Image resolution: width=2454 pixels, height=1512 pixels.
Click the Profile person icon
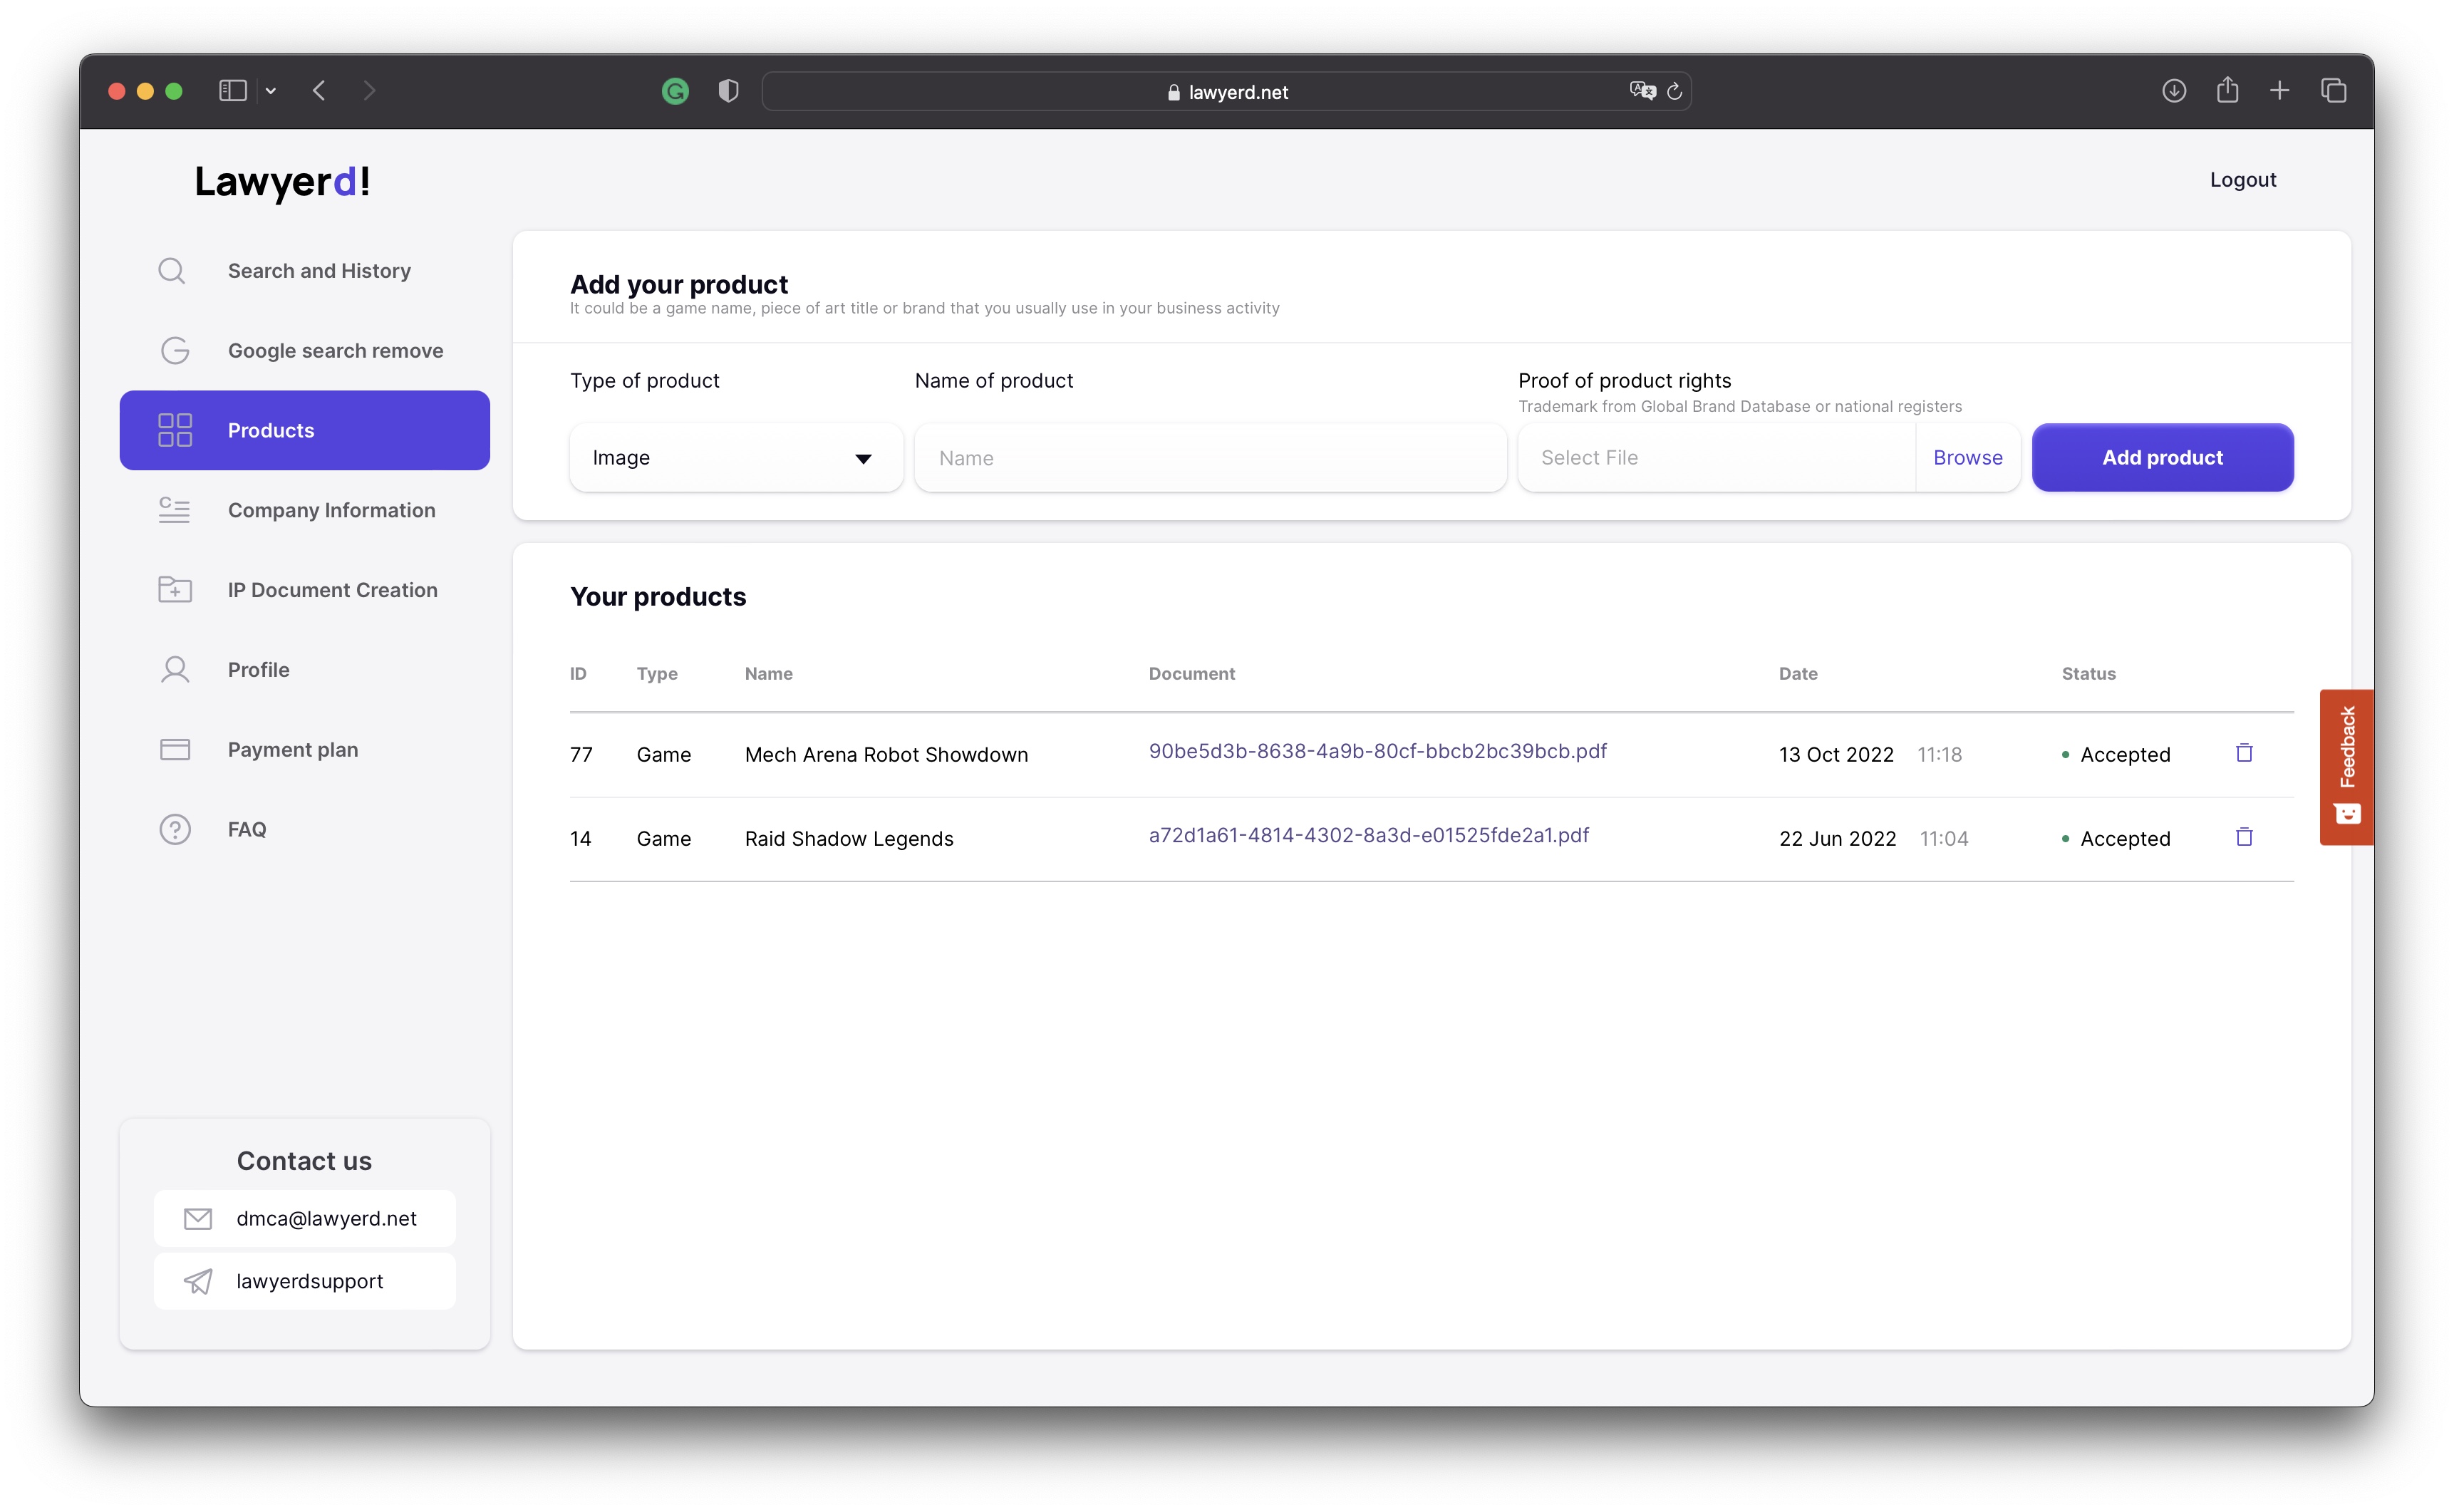(x=174, y=669)
